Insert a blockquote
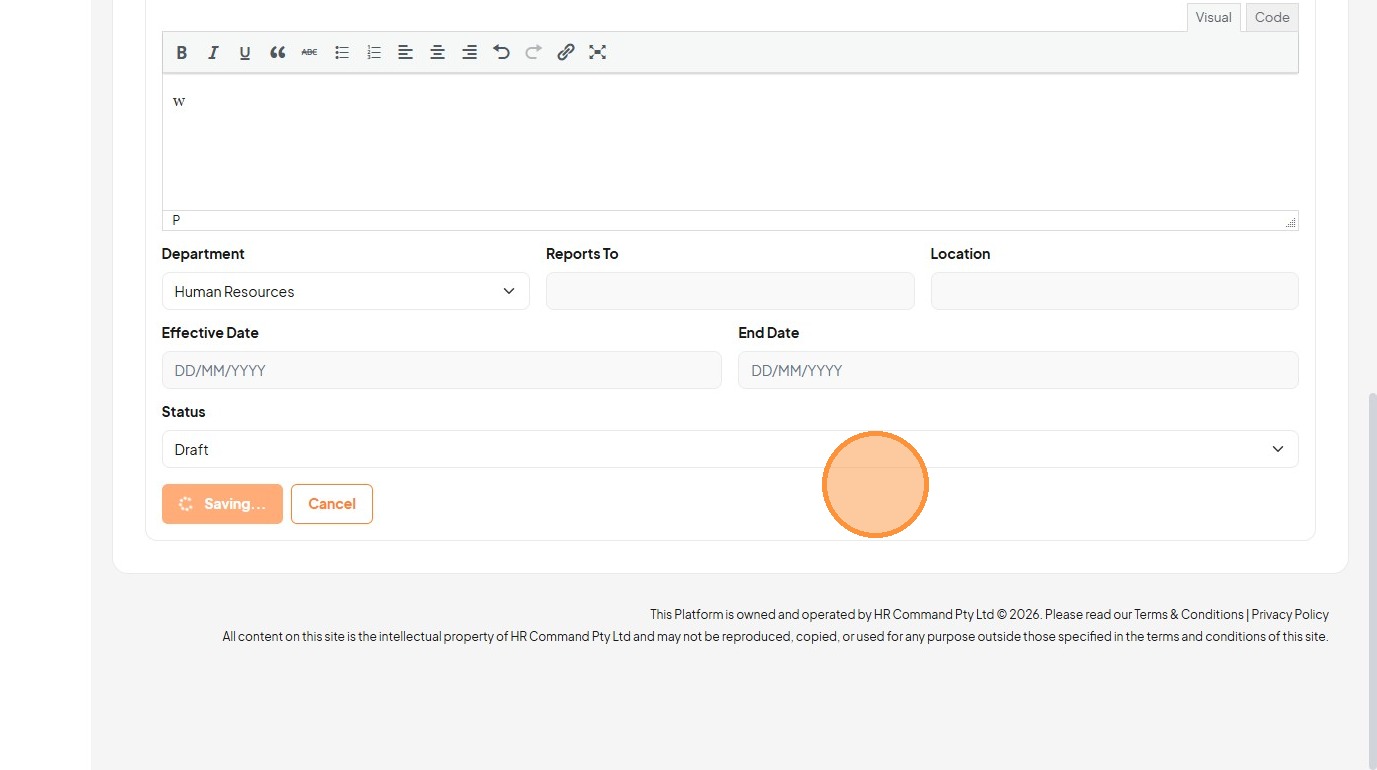 (x=277, y=53)
